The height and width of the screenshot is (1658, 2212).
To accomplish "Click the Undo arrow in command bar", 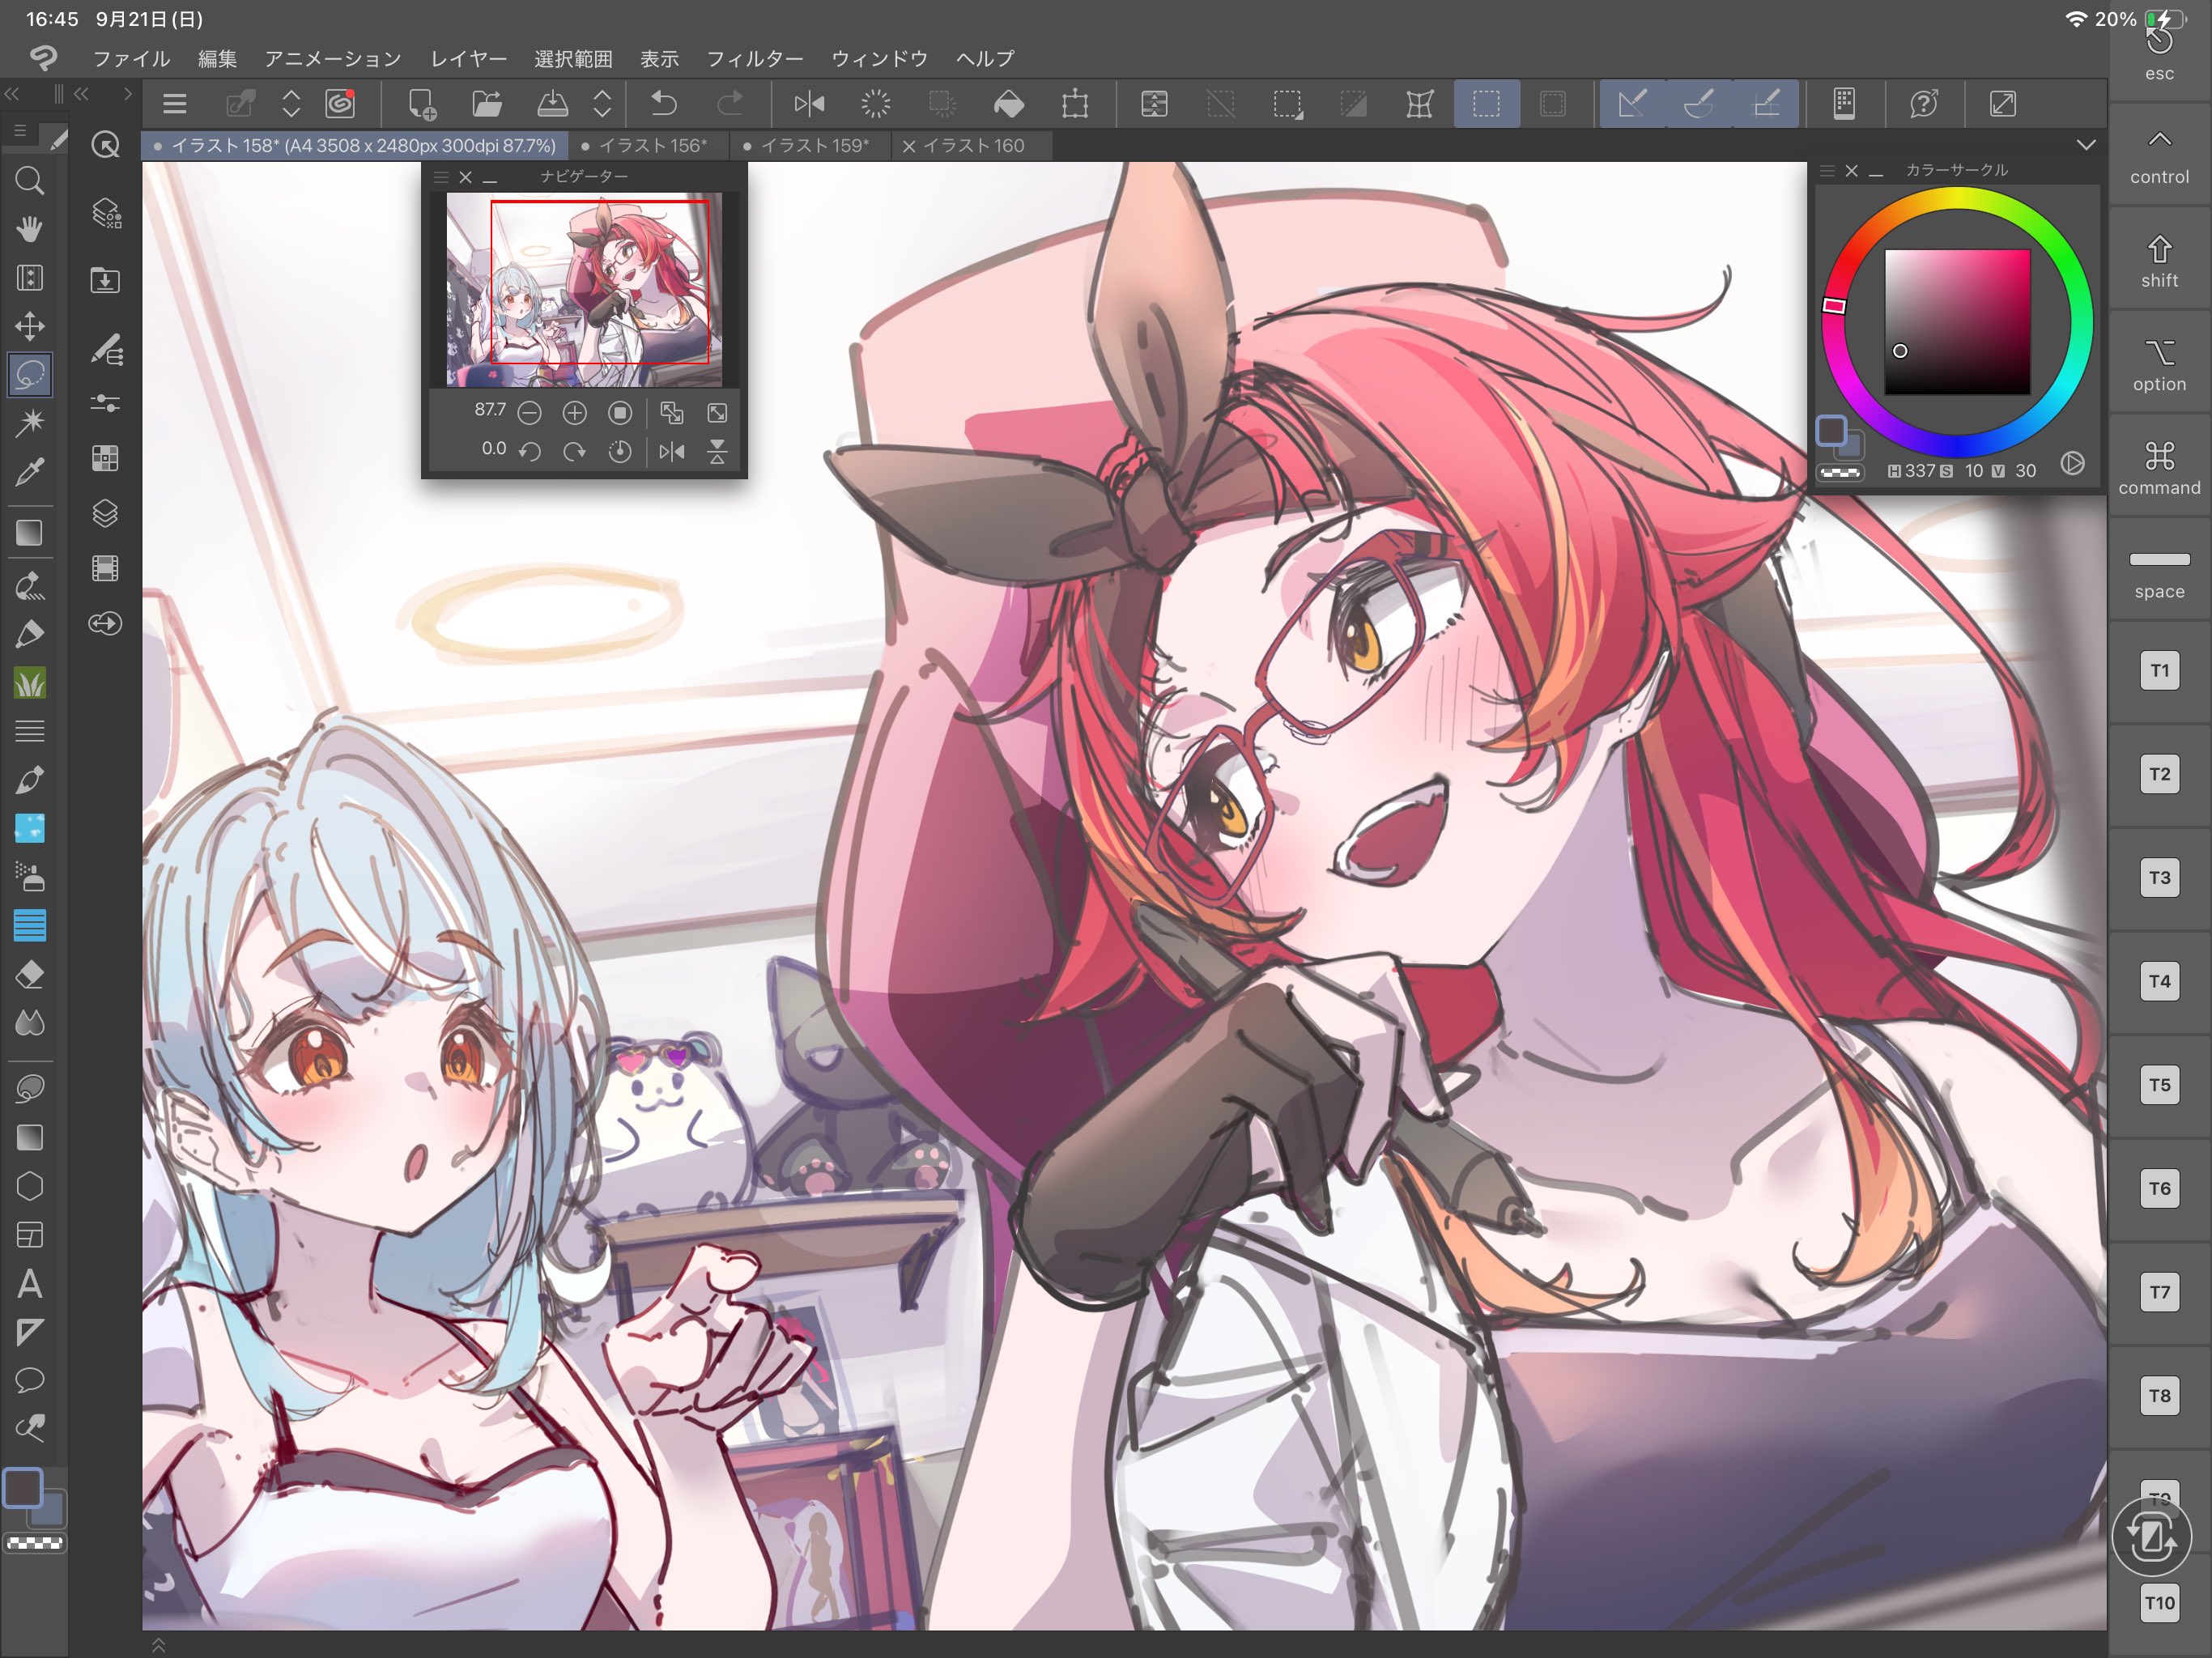I will (x=664, y=103).
